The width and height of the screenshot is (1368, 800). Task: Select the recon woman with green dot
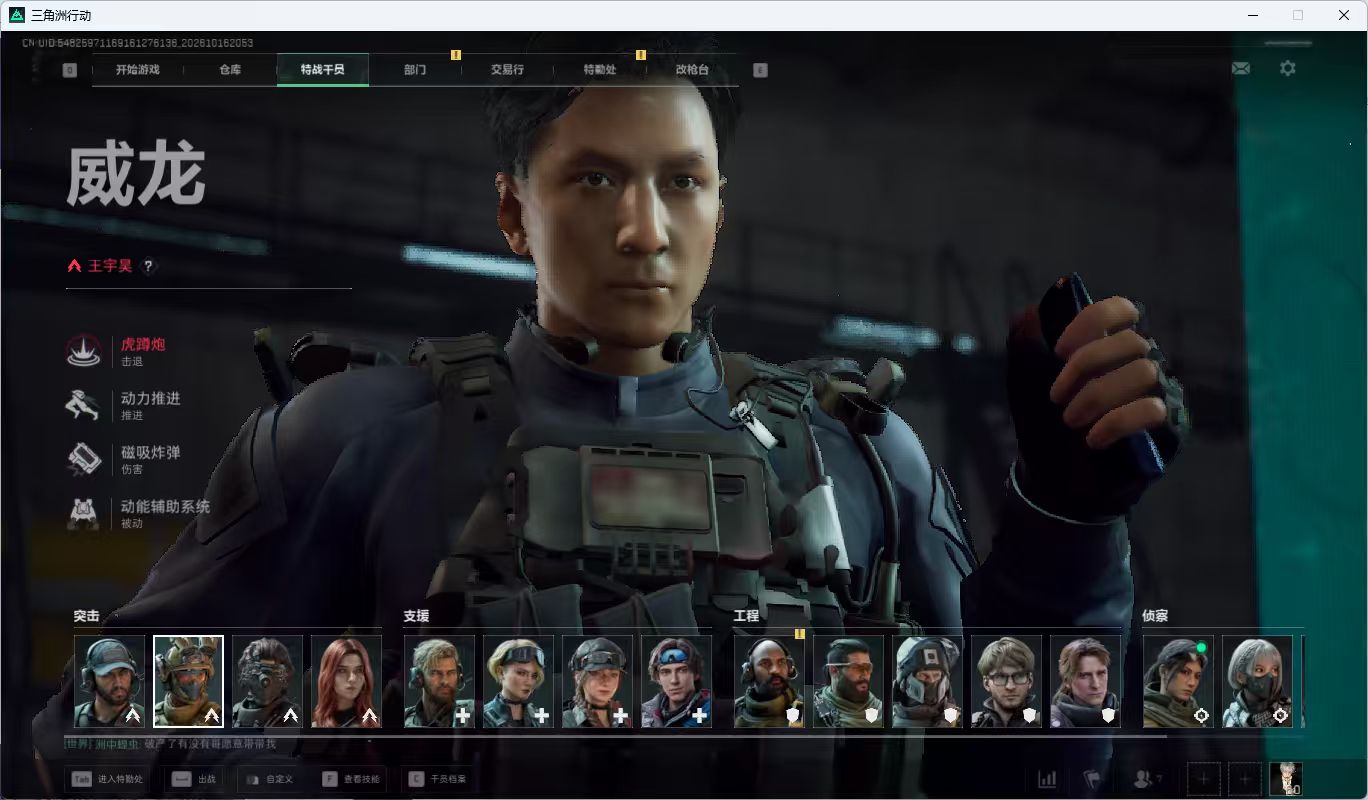pyautogui.click(x=1178, y=681)
